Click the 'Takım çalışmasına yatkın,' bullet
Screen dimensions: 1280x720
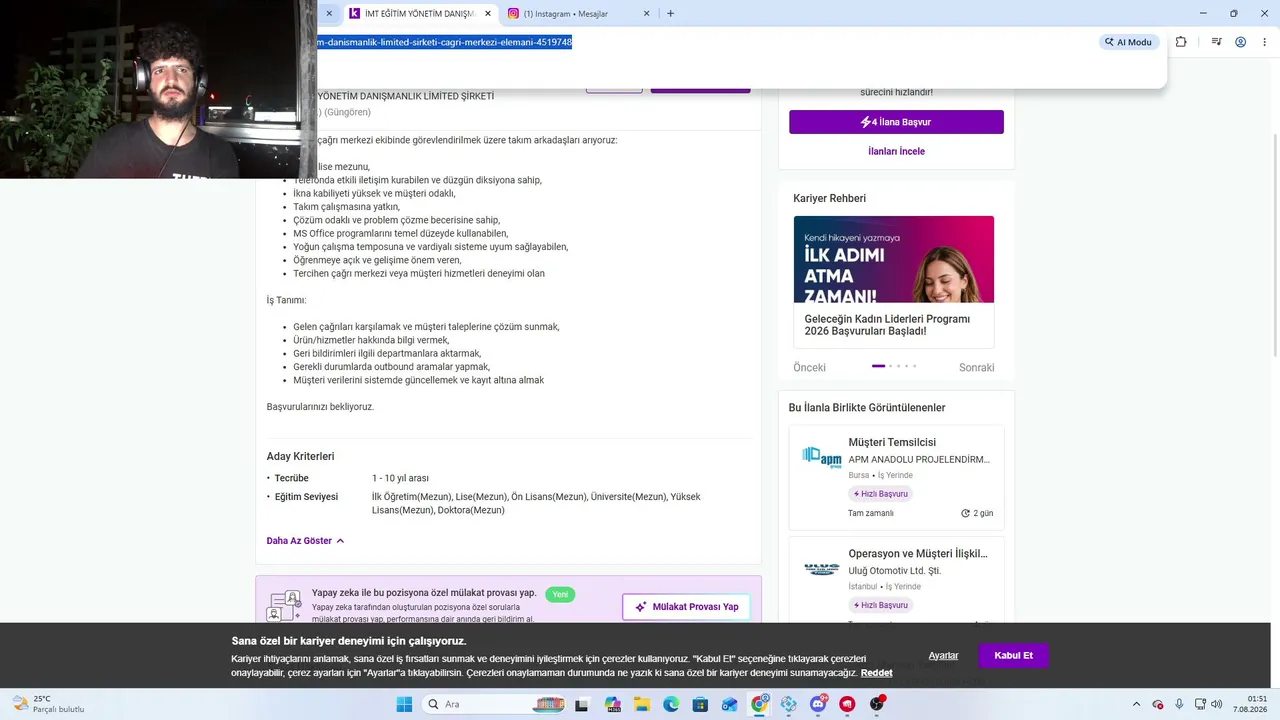coord(346,207)
